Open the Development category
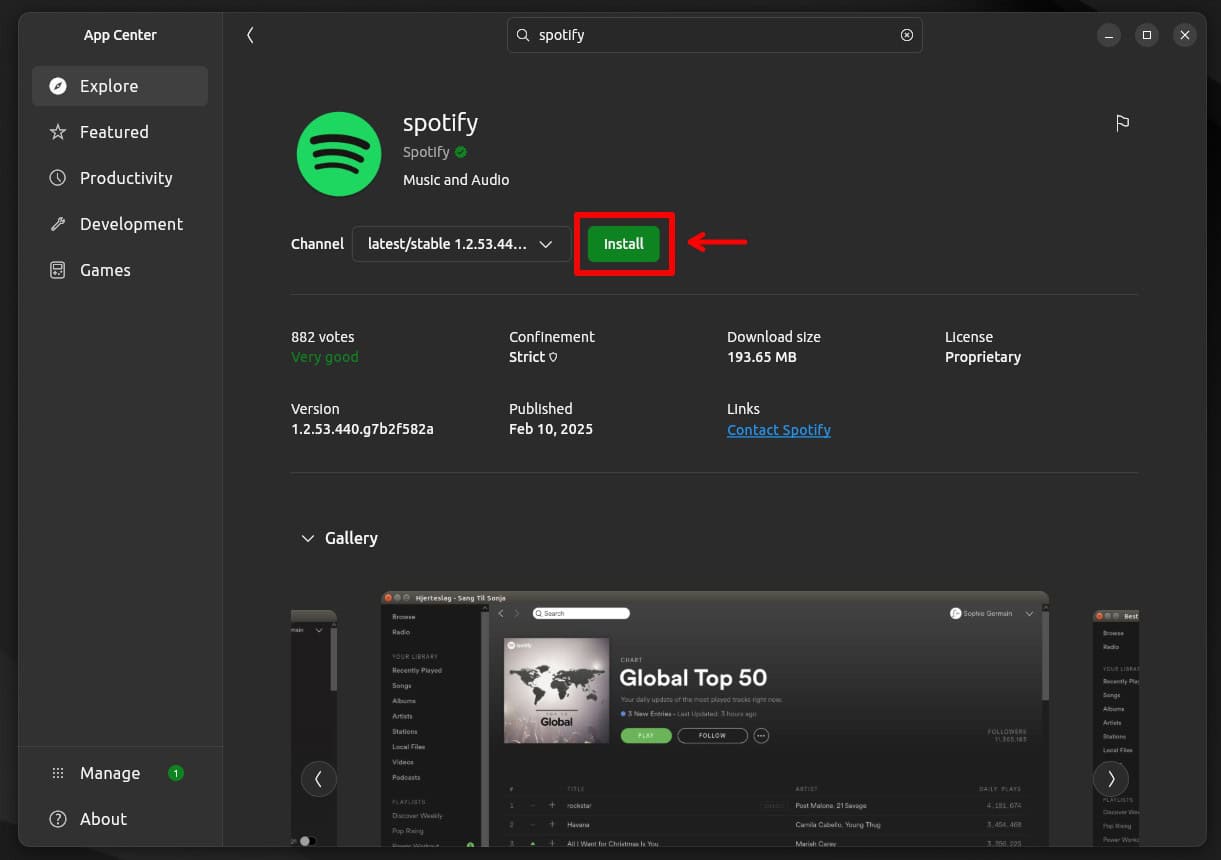1221x860 pixels. coord(131,224)
